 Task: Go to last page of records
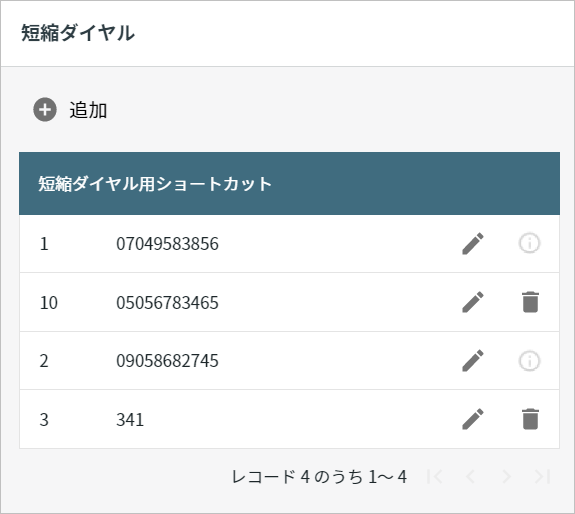tap(542, 477)
